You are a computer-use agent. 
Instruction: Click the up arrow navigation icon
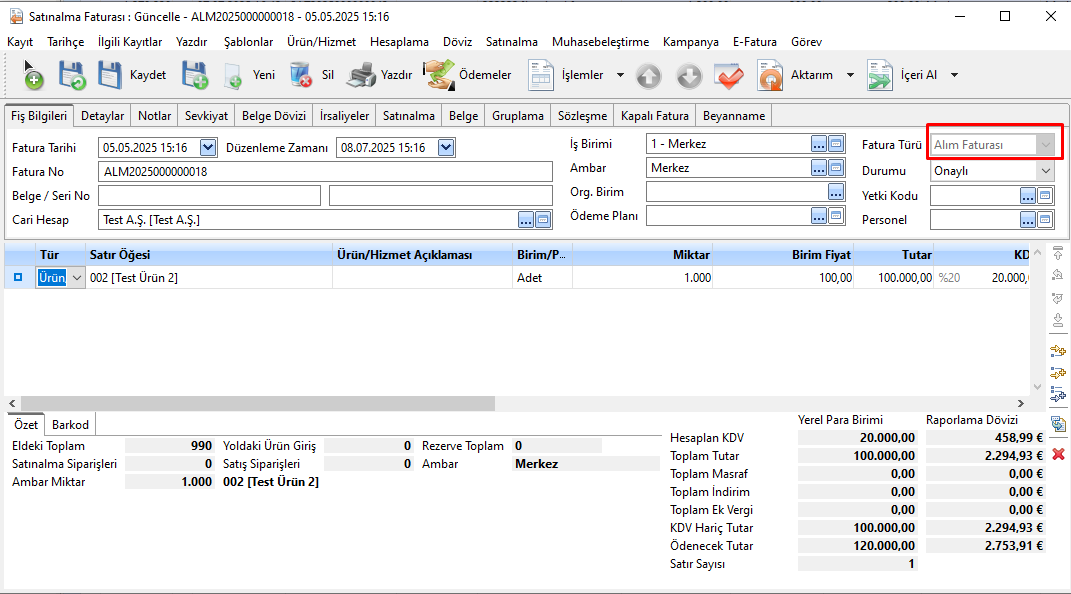[x=649, y=76]
